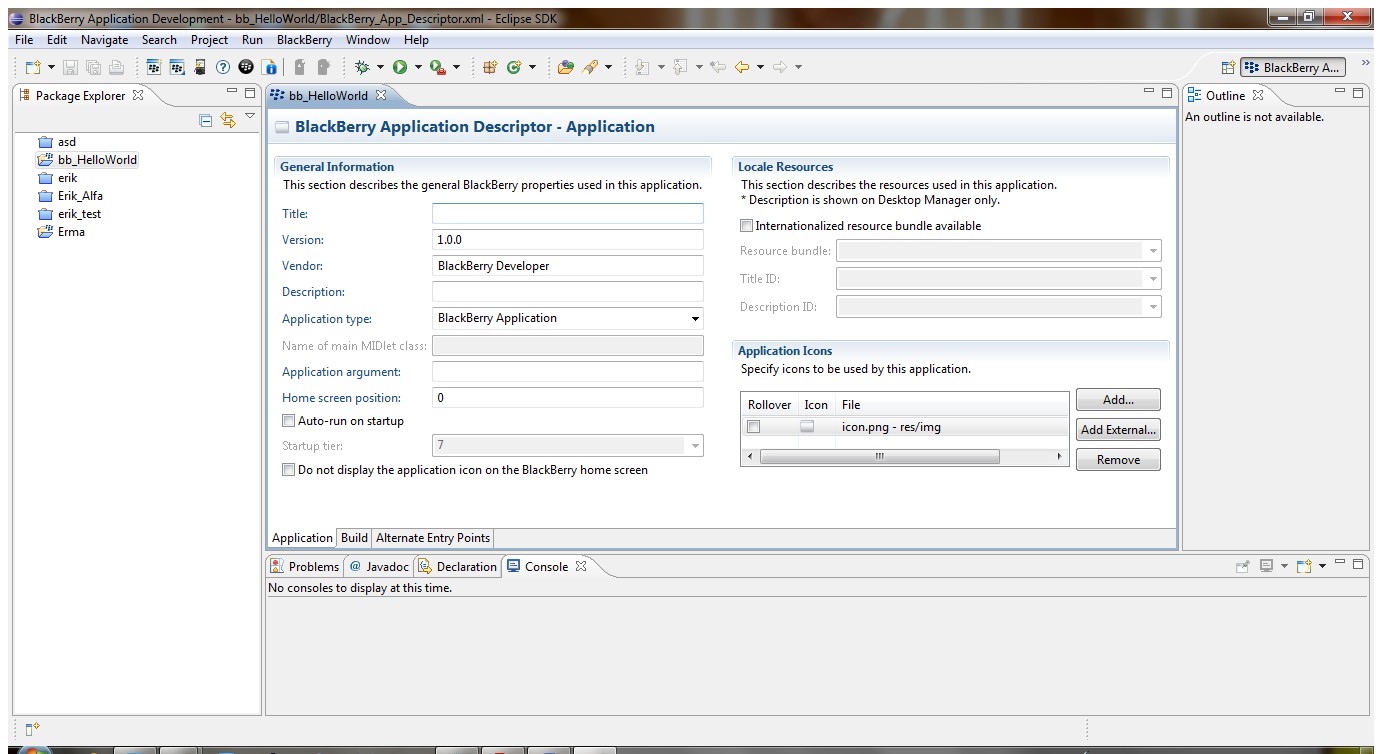Maximize the Outline panel

point(1358,92)
